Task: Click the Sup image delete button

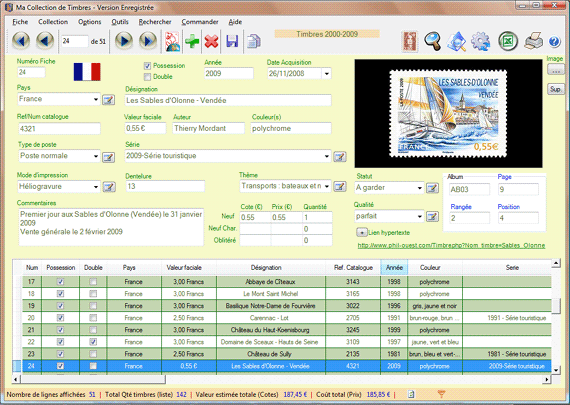Action: [x=555, y=89]
